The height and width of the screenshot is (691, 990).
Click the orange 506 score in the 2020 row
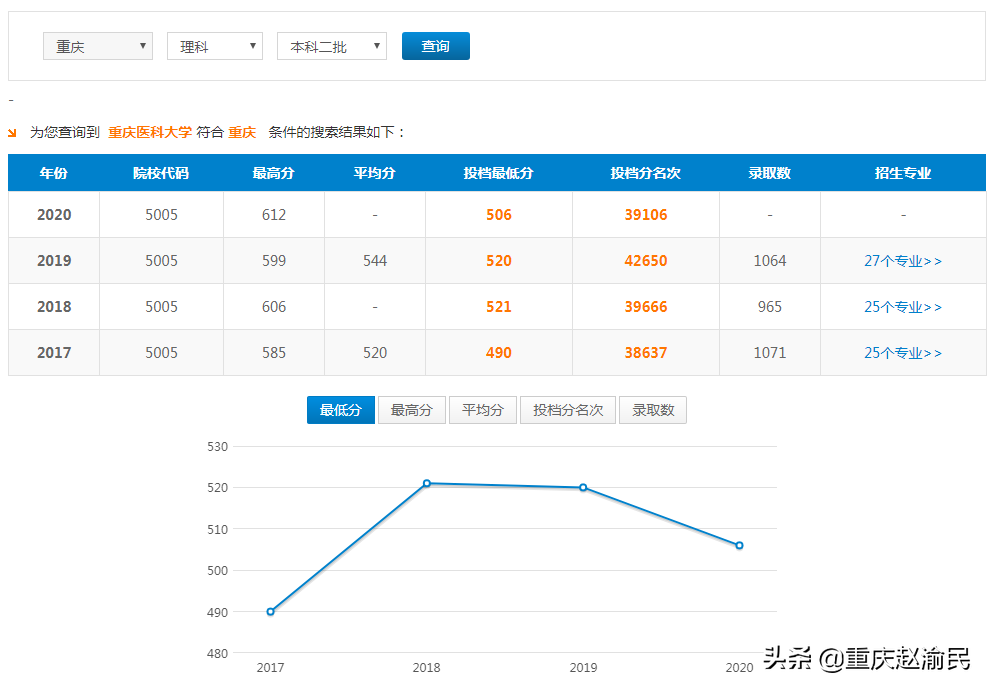tap(498, 213)
